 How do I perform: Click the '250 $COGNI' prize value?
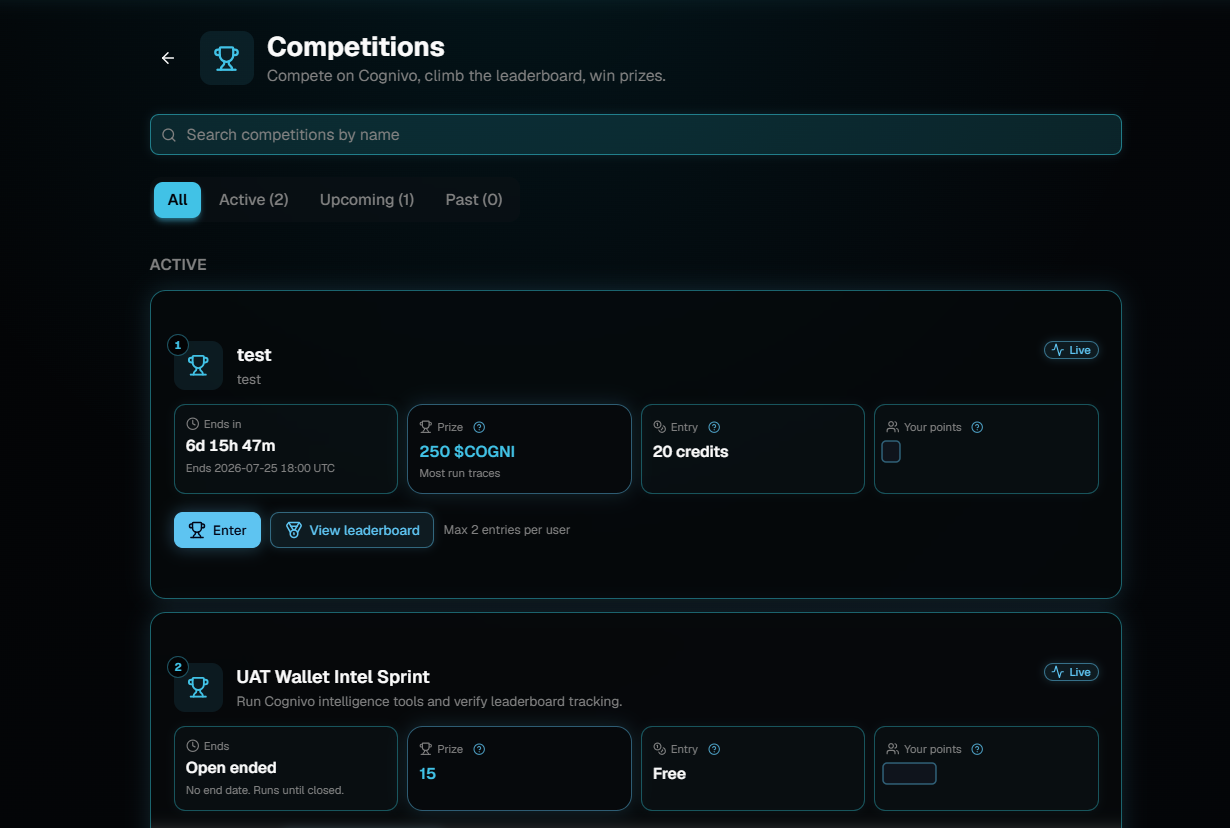(467, 452)
